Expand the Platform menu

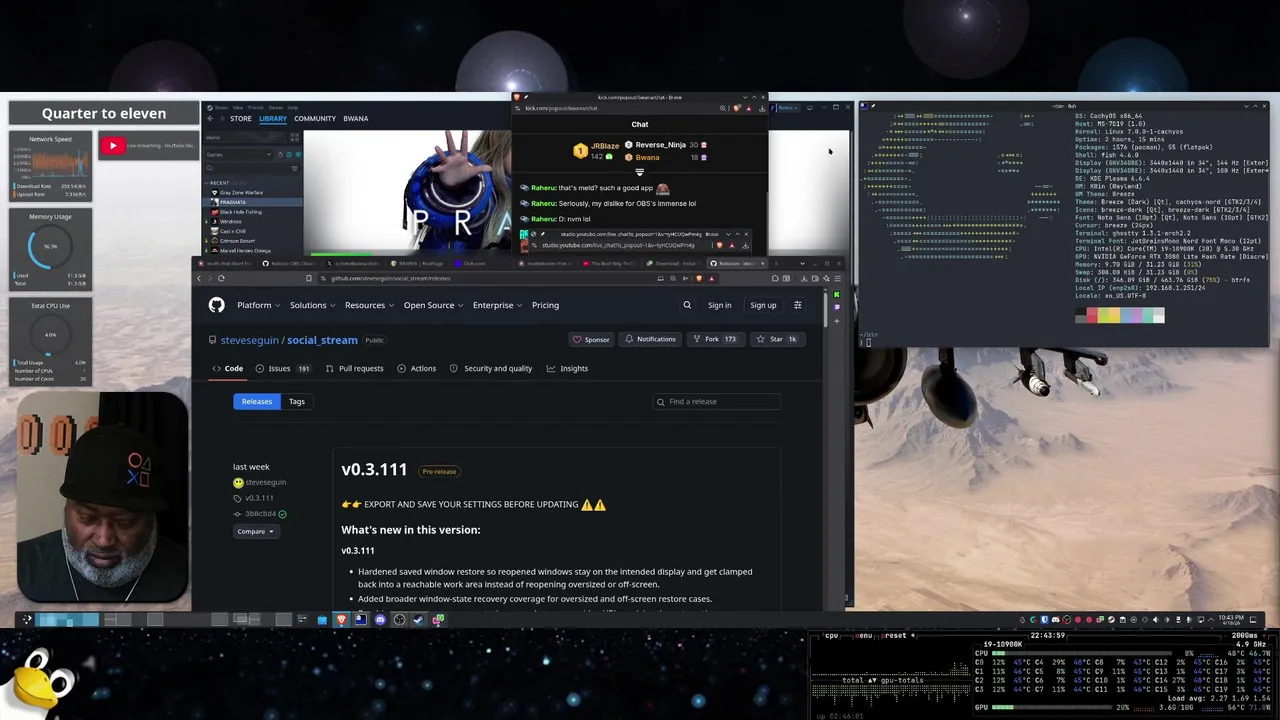coord(258,305)
